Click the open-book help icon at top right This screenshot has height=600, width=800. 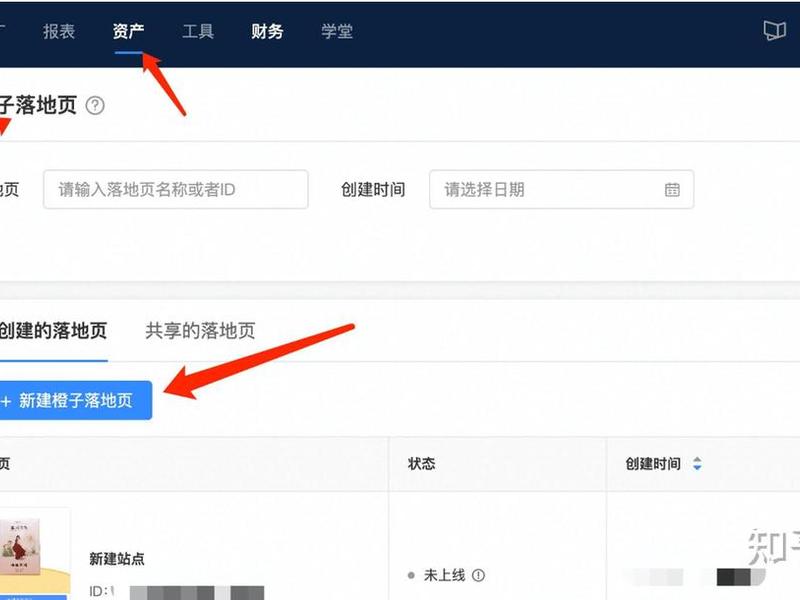[x=774, y=31]
